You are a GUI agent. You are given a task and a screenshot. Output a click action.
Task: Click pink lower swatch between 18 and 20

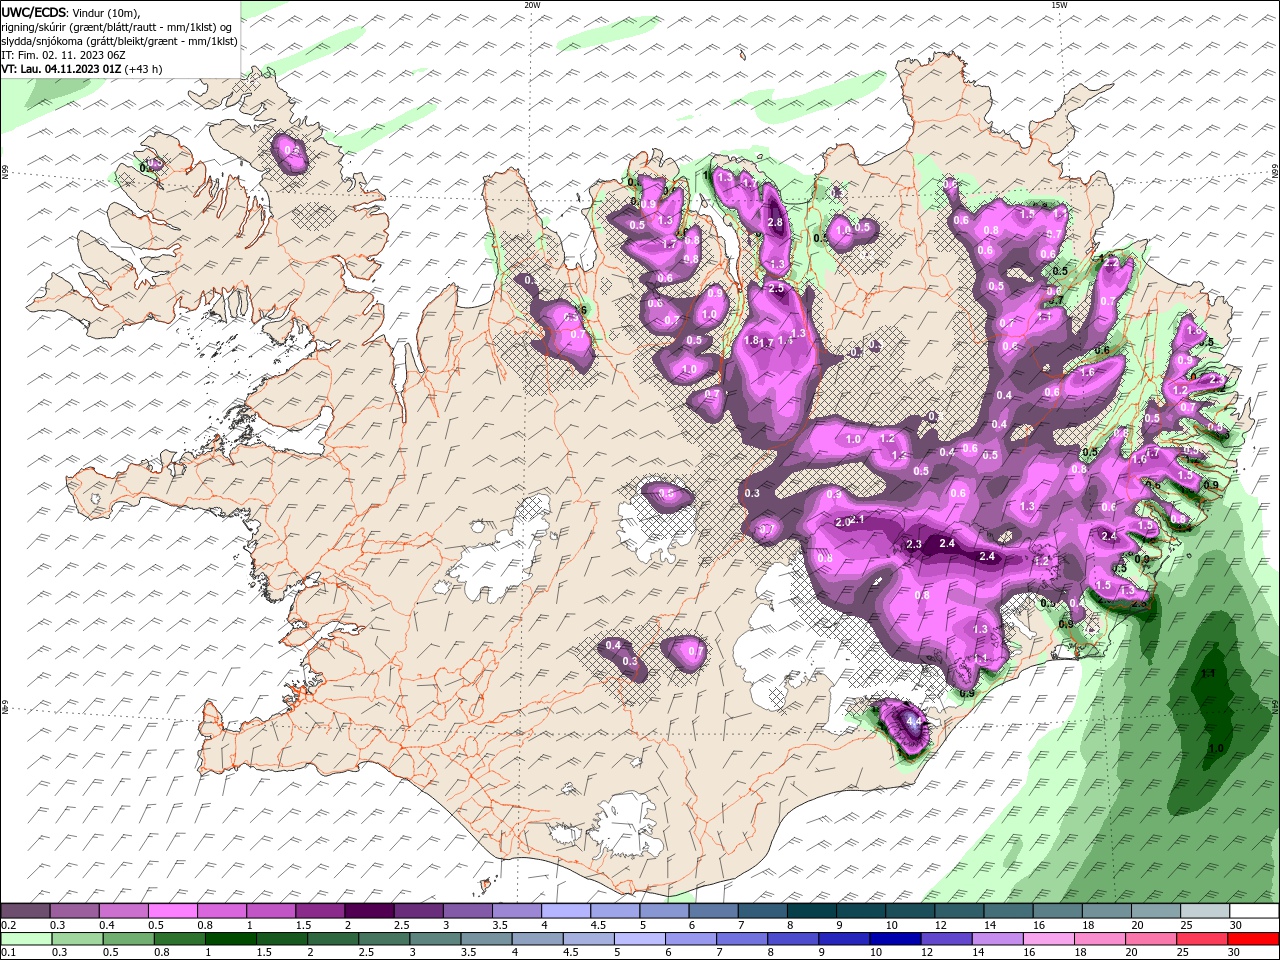coord(1098,939)
